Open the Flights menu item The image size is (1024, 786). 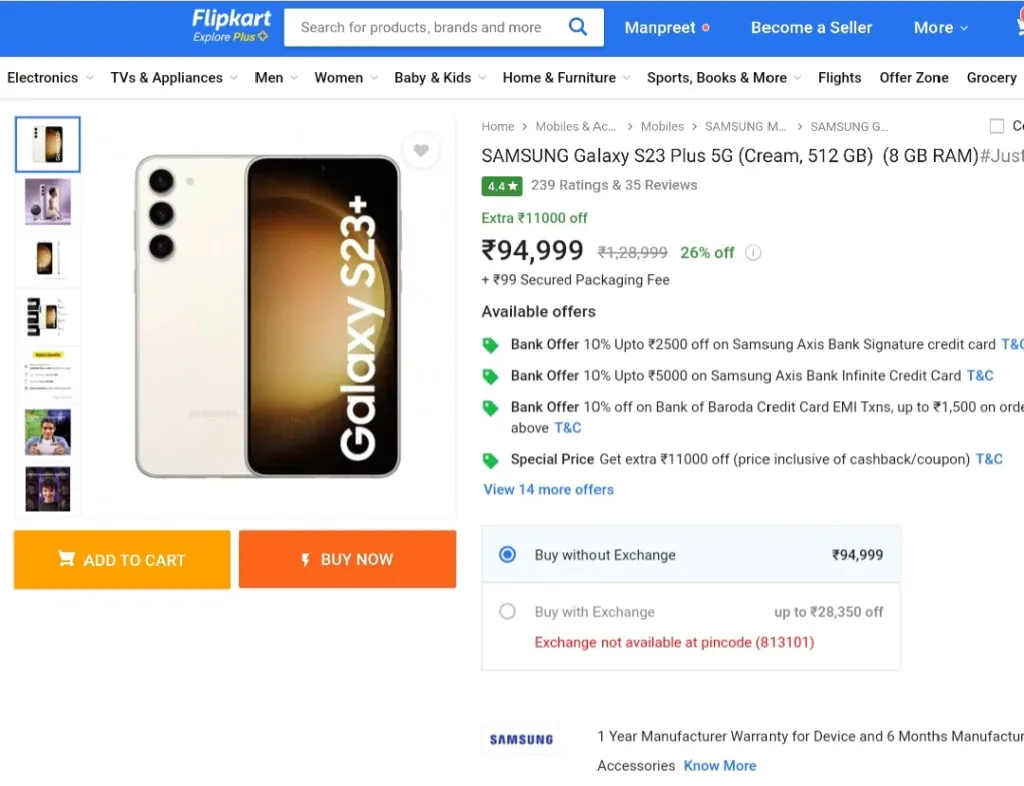(839, 78)
